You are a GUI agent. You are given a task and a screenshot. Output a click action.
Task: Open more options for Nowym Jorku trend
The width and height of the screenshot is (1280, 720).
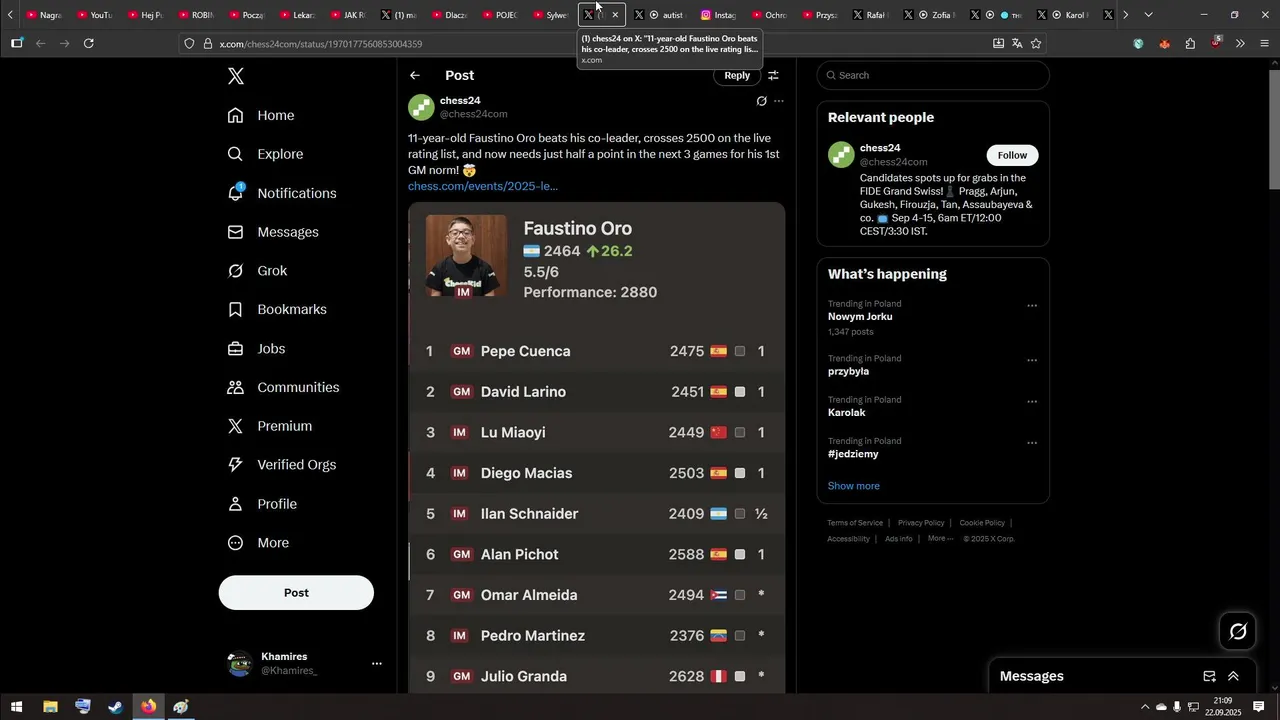click(1032, 306)
